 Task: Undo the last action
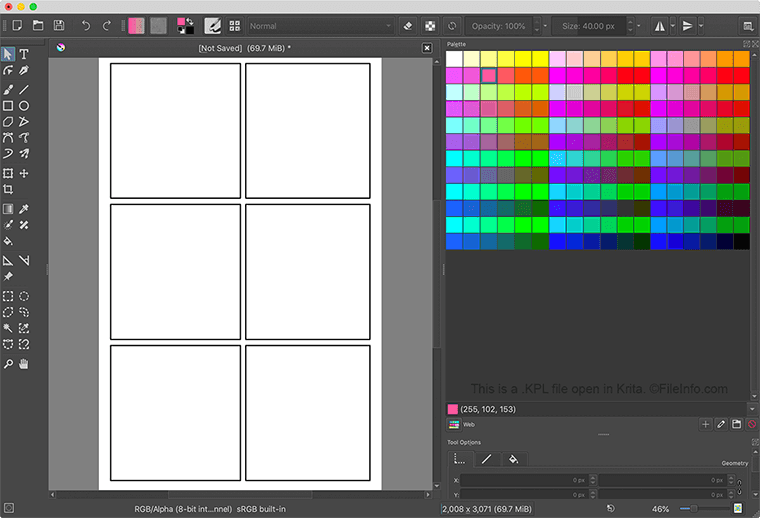[86, 25]
